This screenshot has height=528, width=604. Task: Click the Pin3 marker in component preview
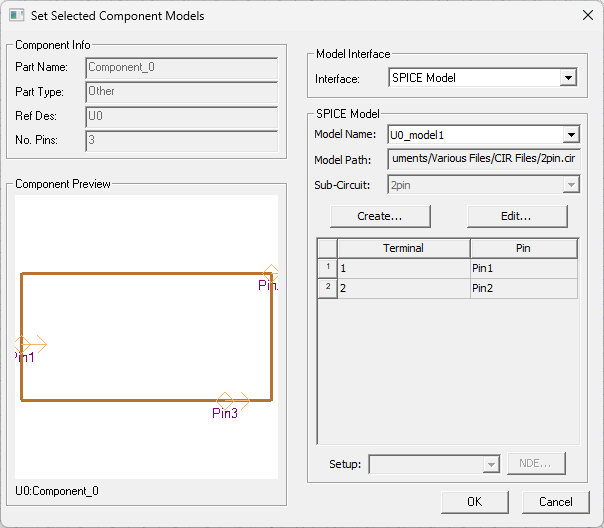225,401
